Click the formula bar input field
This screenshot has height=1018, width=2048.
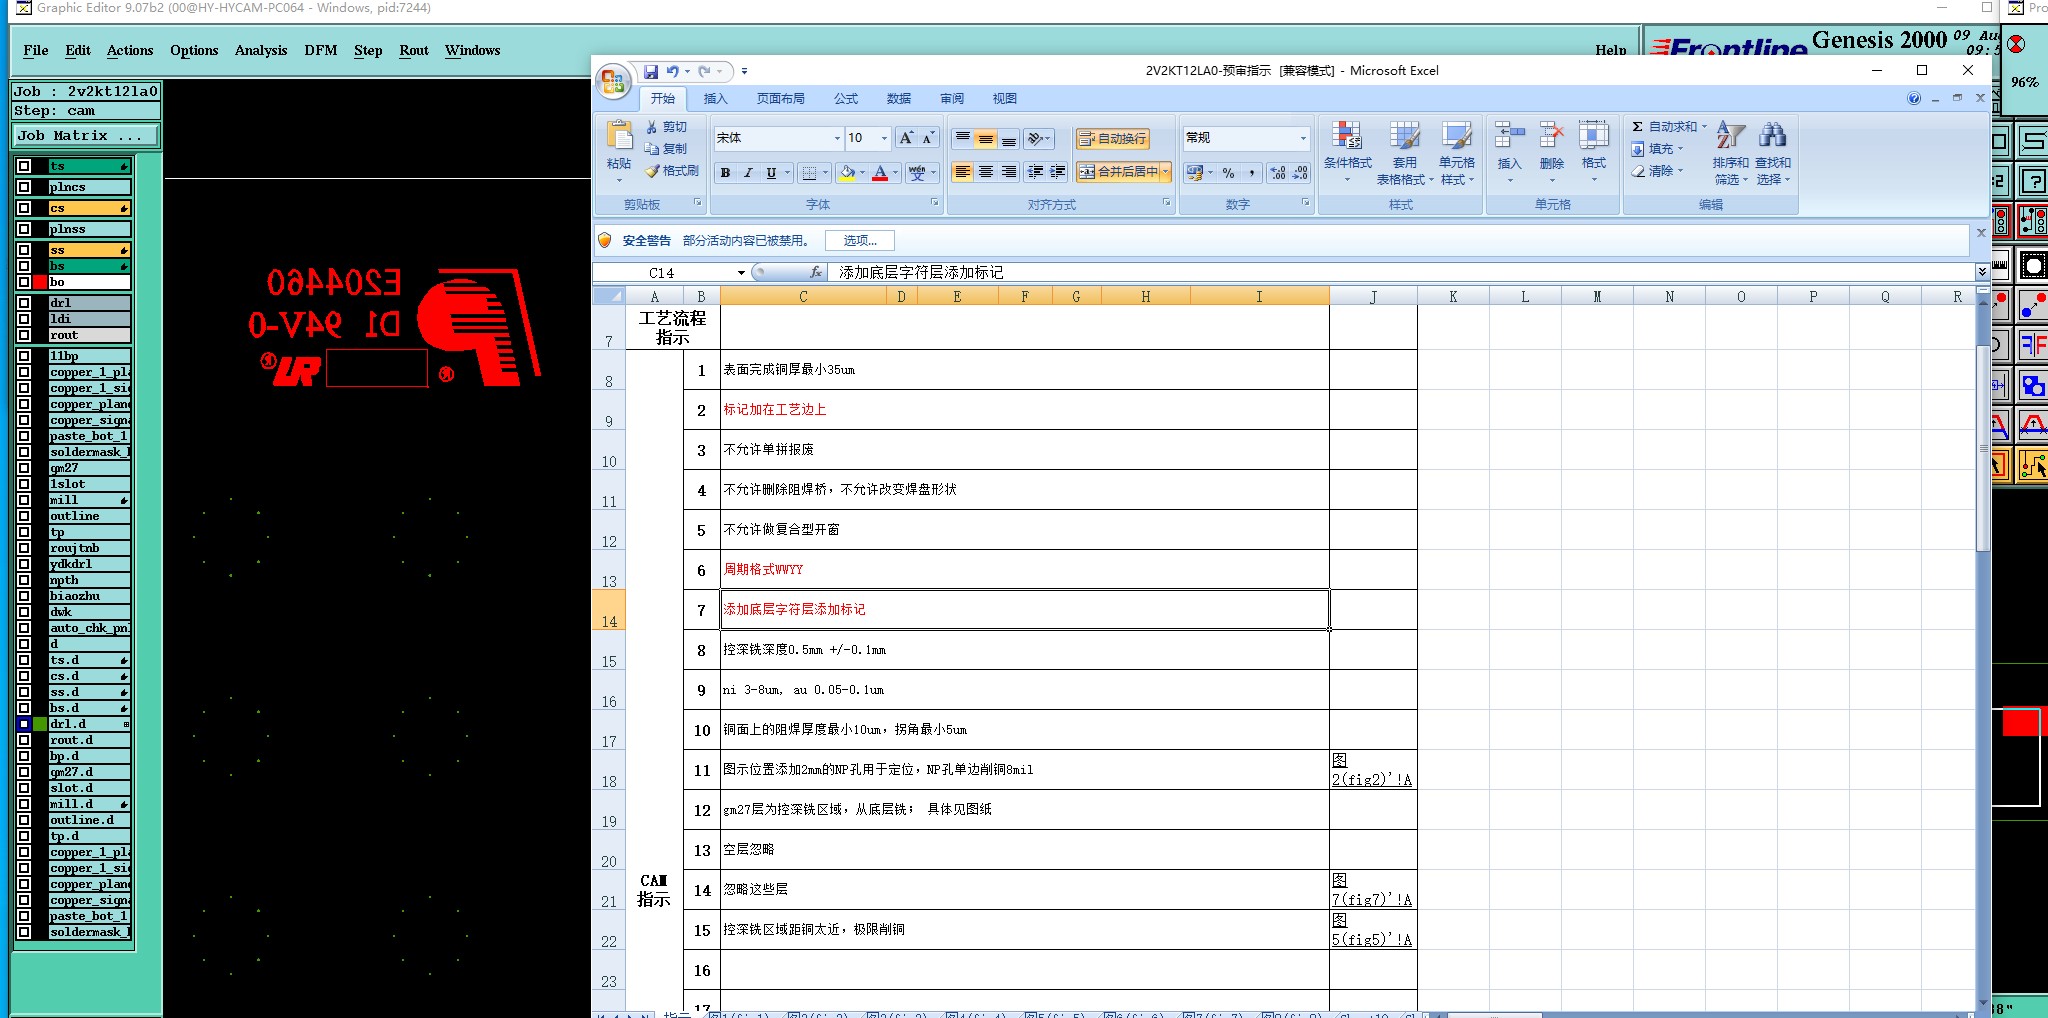click(x=1400, y=272)
